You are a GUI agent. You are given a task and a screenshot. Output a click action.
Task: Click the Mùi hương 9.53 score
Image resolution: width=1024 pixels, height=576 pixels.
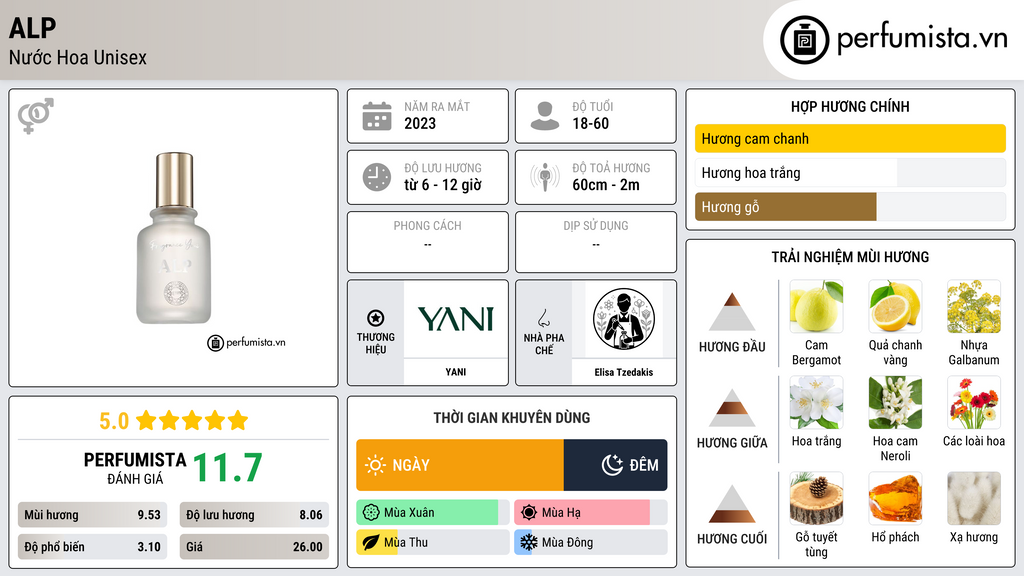(x=93, y=515)
